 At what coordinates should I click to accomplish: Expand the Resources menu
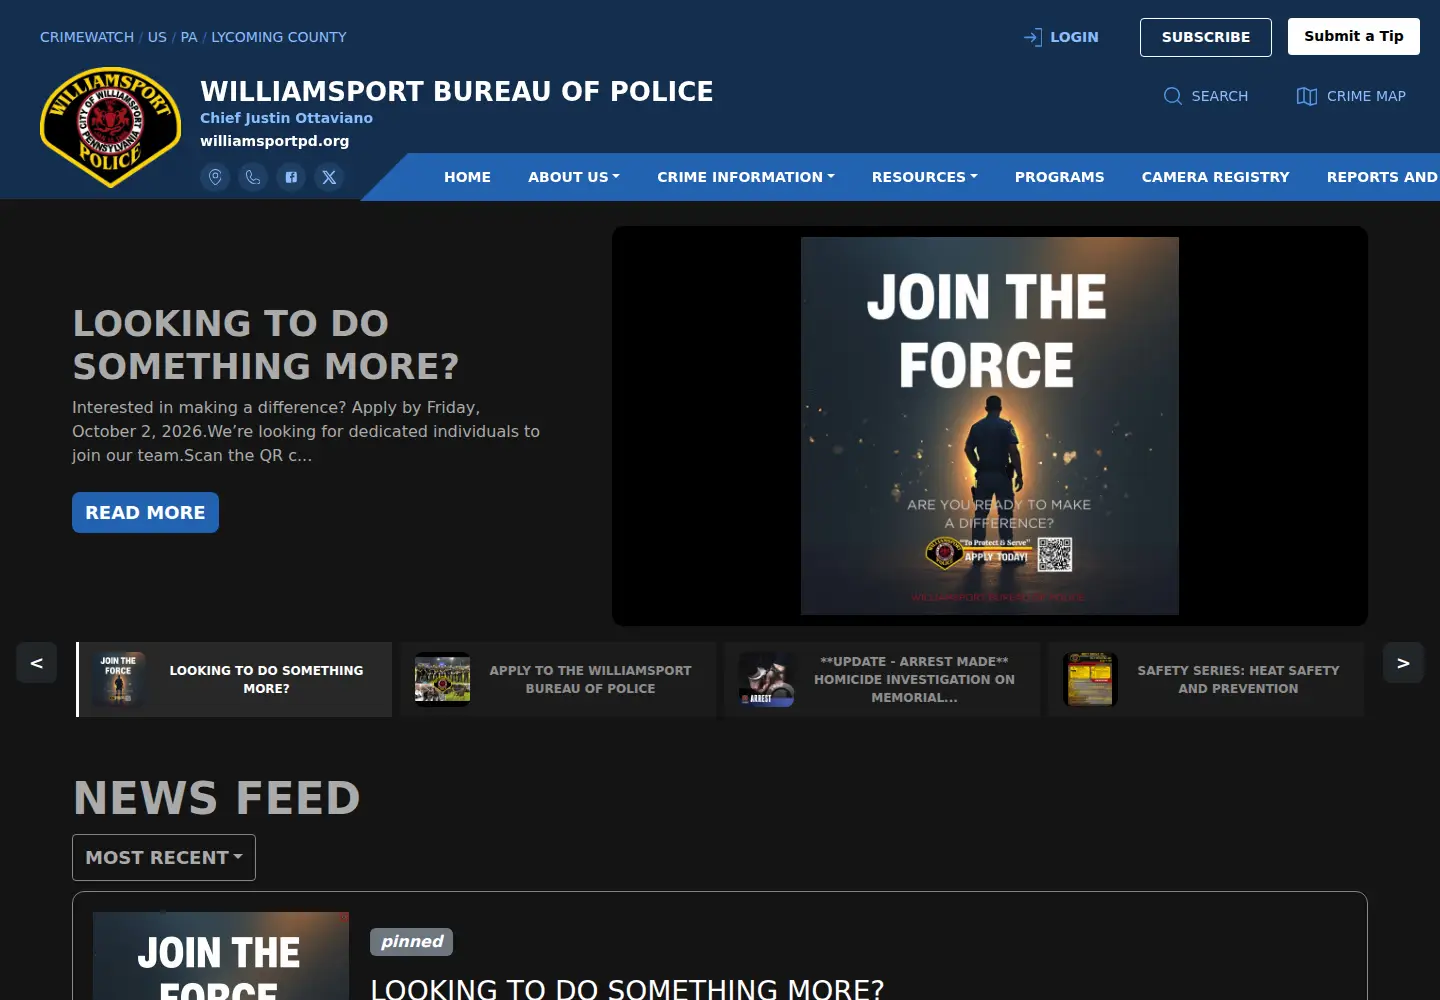(925, 177)
